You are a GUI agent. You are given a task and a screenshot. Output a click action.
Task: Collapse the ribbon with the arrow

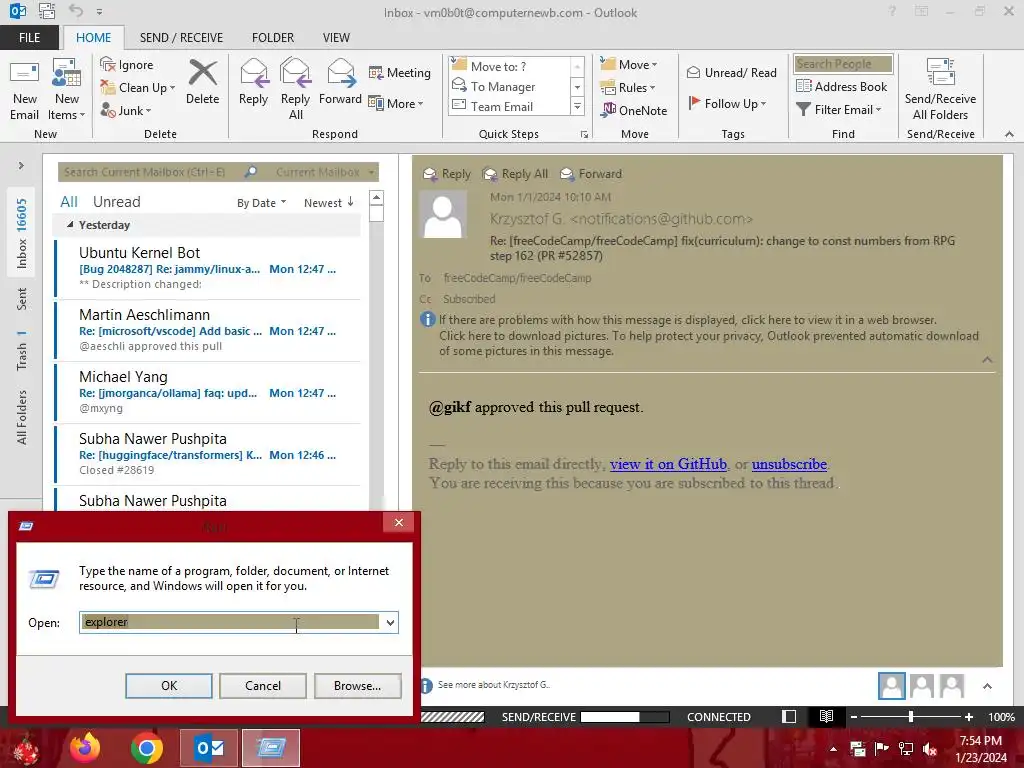click(x=1009, y=134)
